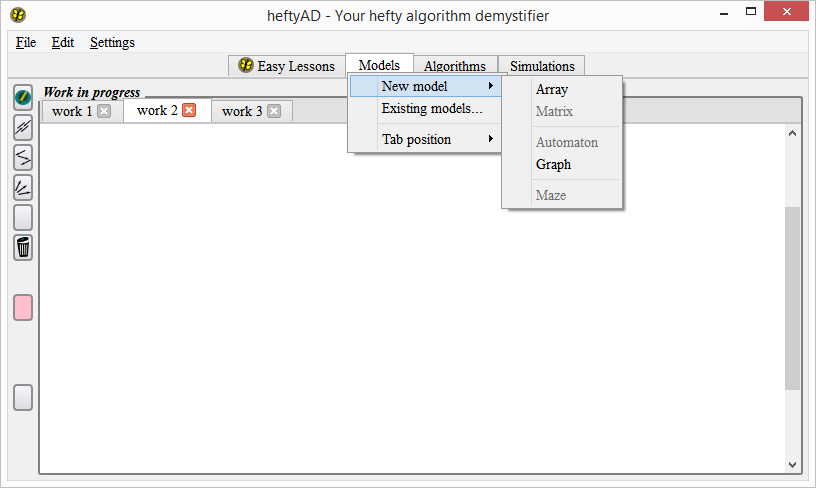Close the work 3 tab
The image size is (816, 488).
tap(274, 111)
